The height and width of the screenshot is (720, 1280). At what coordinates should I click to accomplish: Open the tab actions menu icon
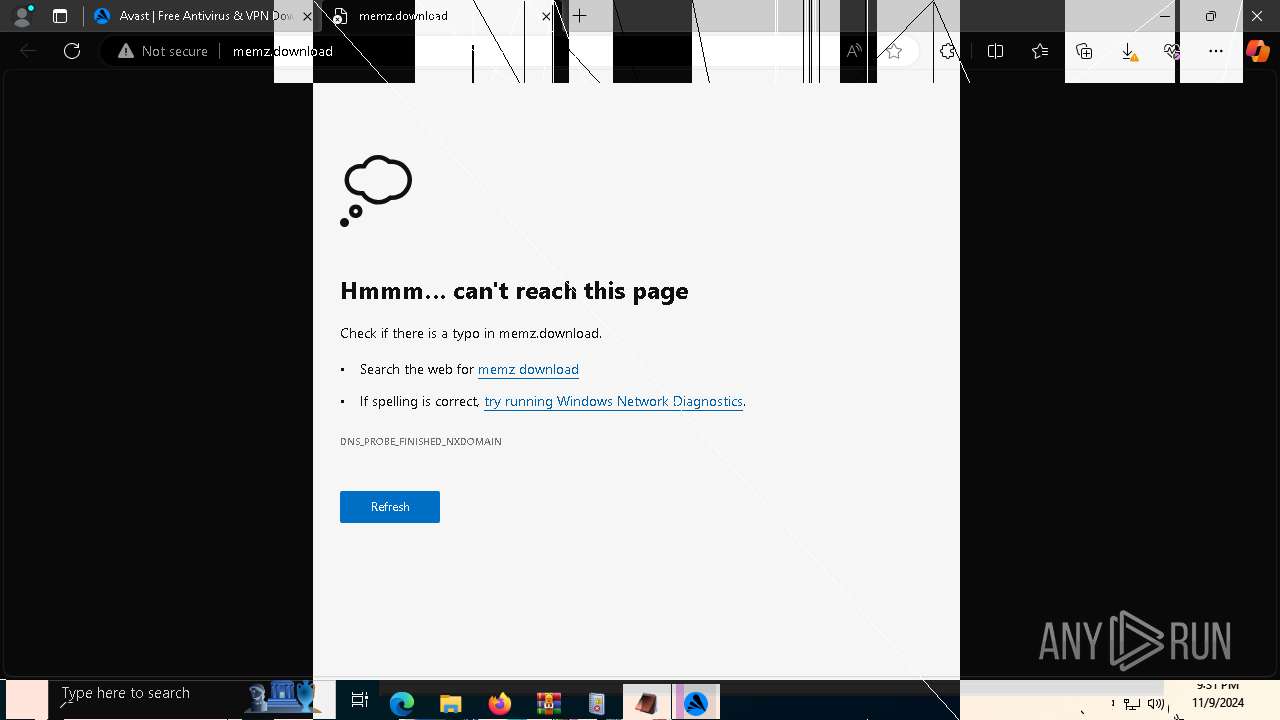(60, 16)
